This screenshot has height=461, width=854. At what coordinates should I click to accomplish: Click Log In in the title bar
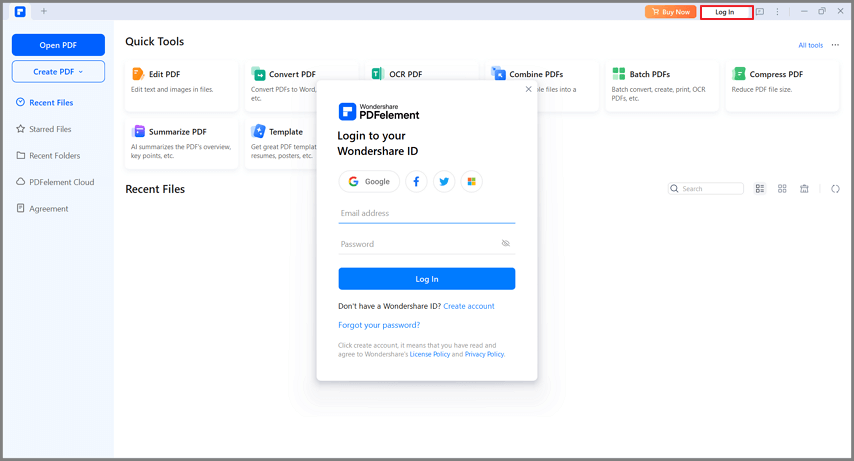(x=726, y=12)
